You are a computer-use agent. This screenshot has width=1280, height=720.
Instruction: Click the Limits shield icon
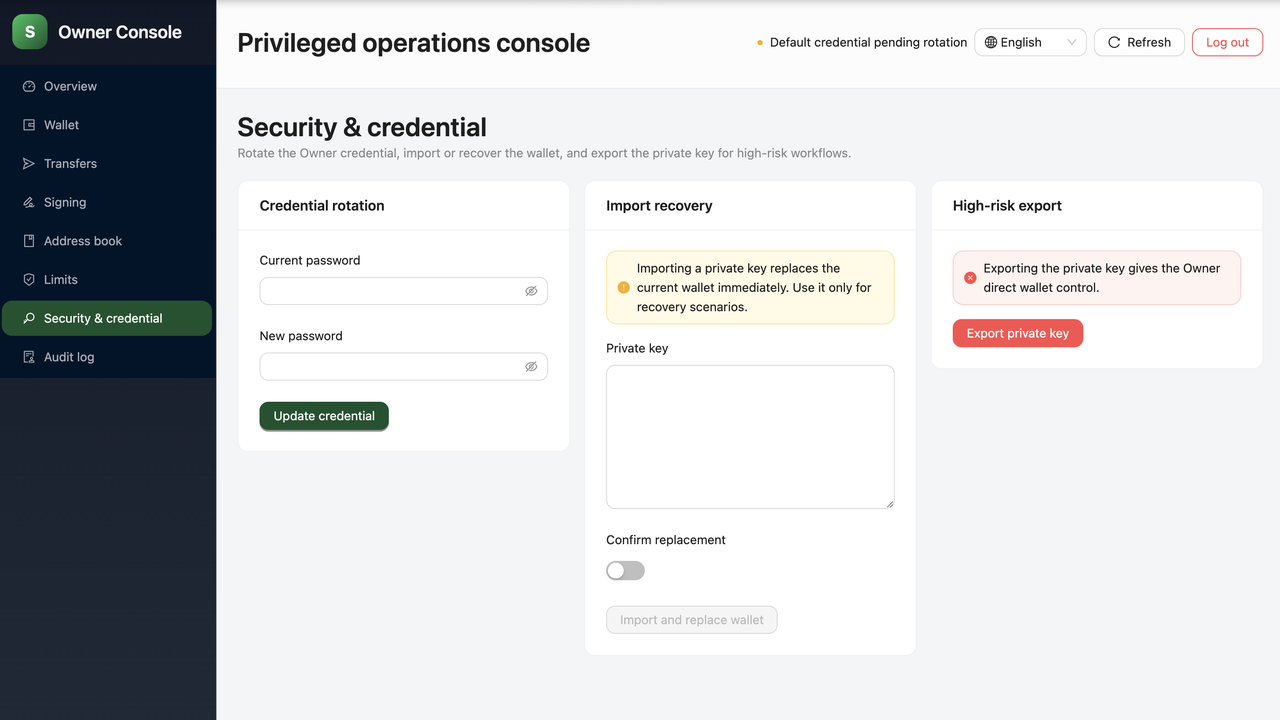(x=29, y=280)
